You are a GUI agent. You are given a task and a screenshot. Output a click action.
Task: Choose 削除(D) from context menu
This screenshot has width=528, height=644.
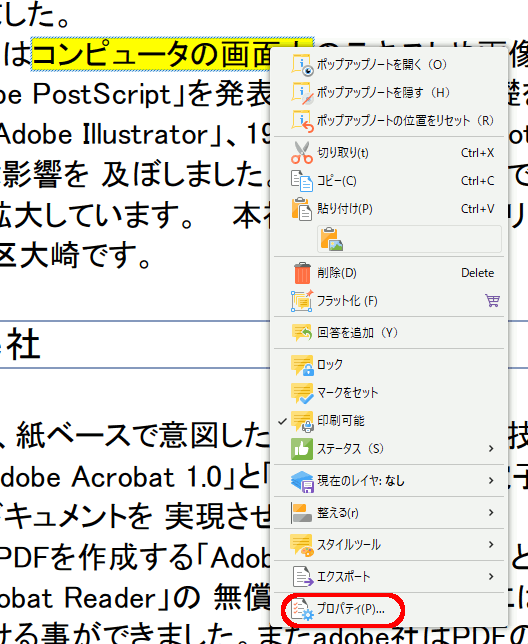388,273
